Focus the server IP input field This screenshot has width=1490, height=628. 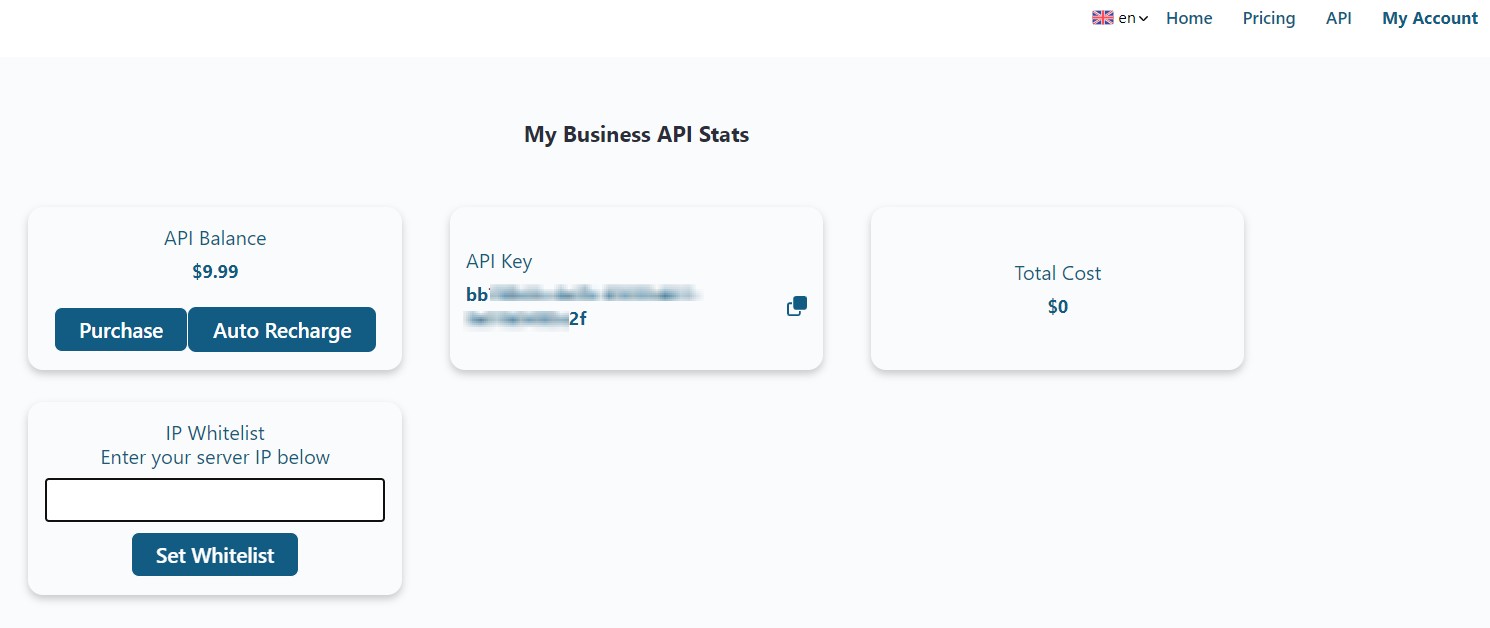[215, 500]
